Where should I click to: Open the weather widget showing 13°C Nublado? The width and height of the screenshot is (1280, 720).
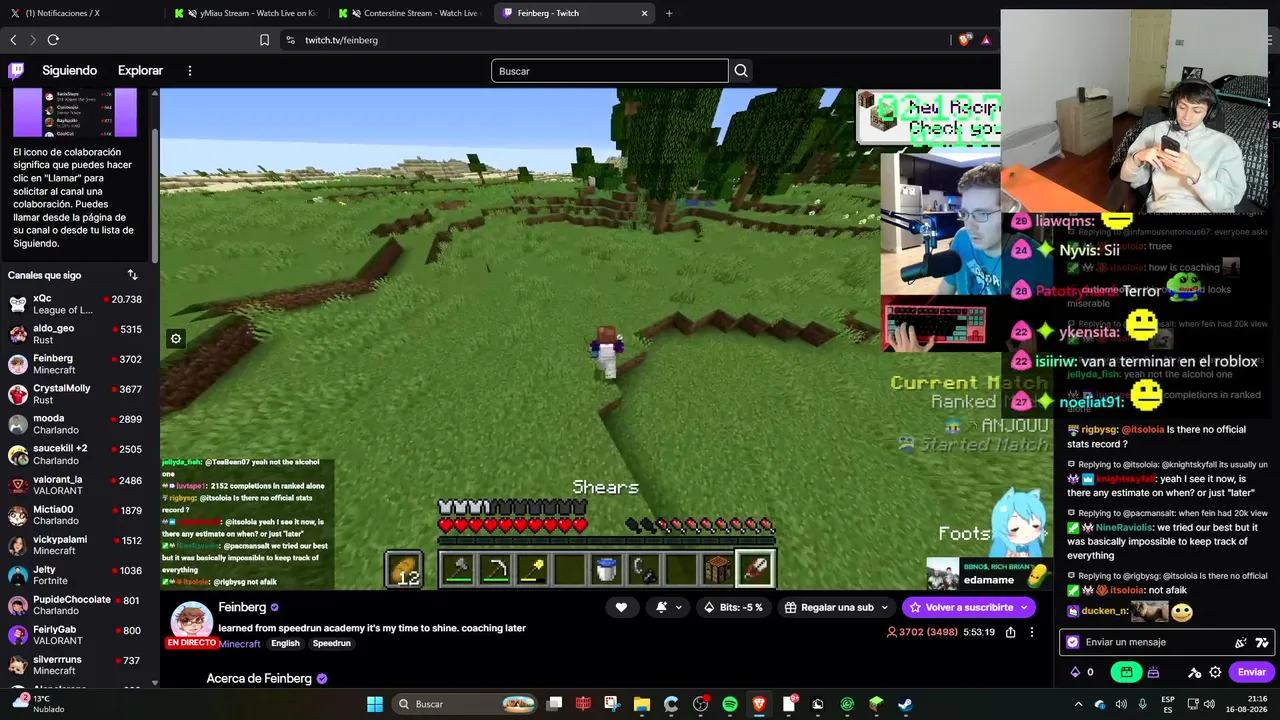click(38, 704)
